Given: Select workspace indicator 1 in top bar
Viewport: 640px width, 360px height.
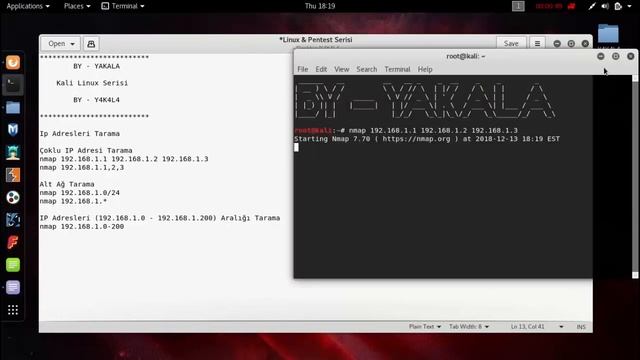Looking at the screenshot, I should (x=518, y=6).
